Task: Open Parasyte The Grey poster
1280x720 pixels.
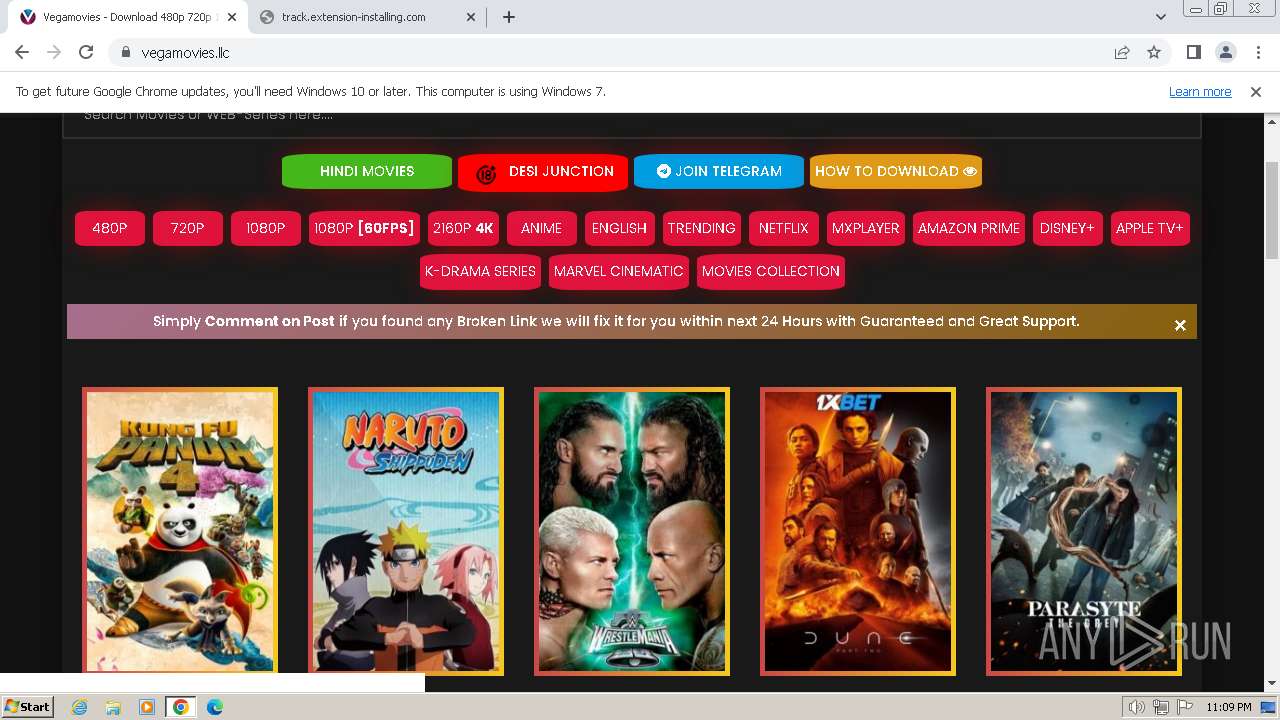Action: (x=1084, y=531)
